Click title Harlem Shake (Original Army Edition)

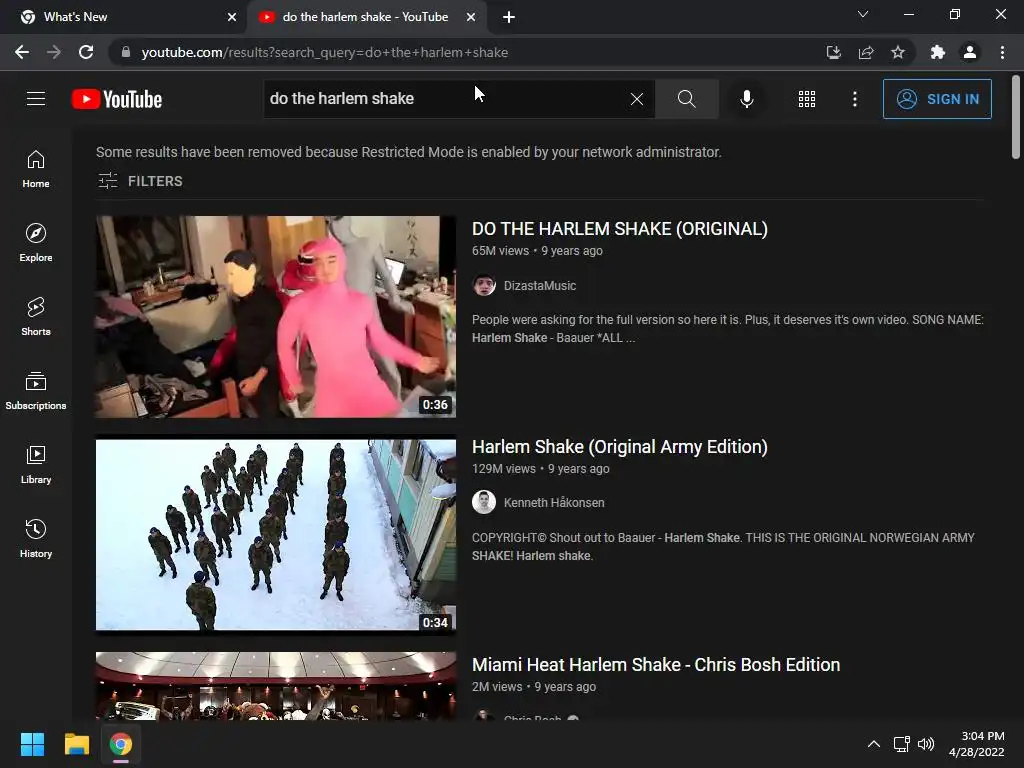click(x=620, y=447)
